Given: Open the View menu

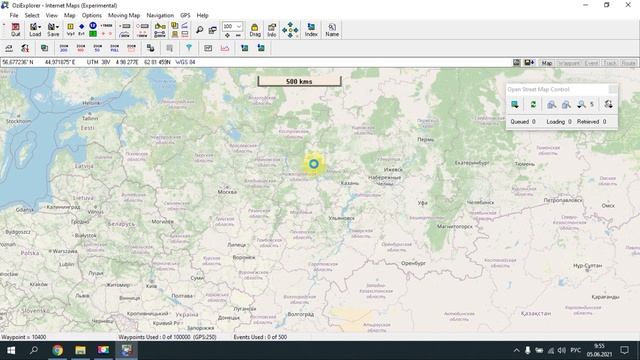Looking at the screenshot, I should click(x=51, y=15).
